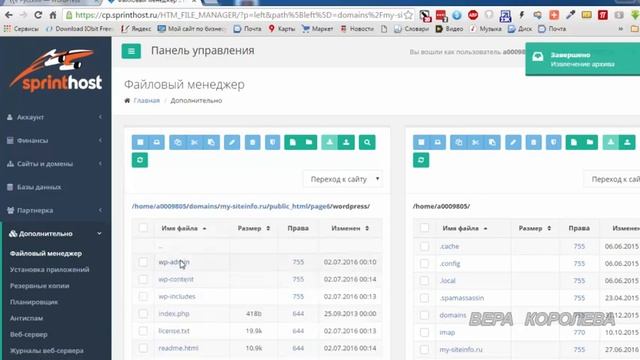This screenshot has width=640, height=360.
Task: Click the upload icon in left panel toolbar
Action: click(346, 142)
